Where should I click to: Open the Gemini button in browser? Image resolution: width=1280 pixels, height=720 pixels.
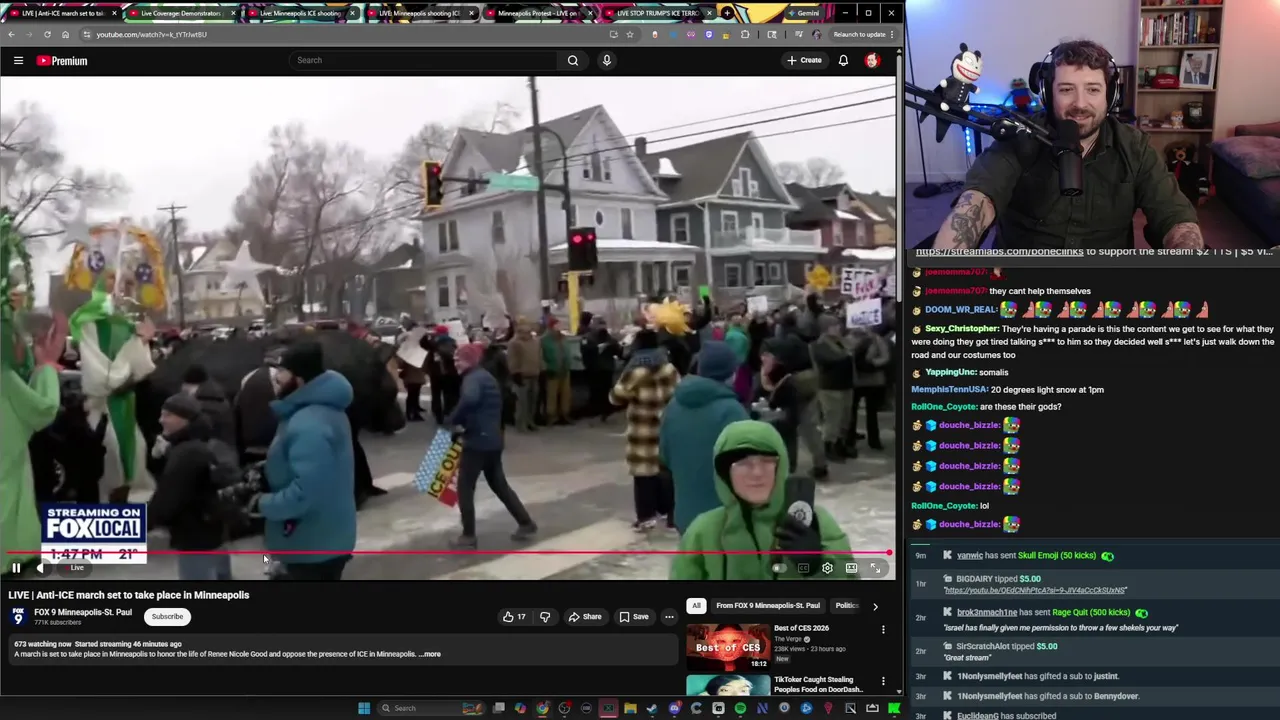[x=802, y=13]
